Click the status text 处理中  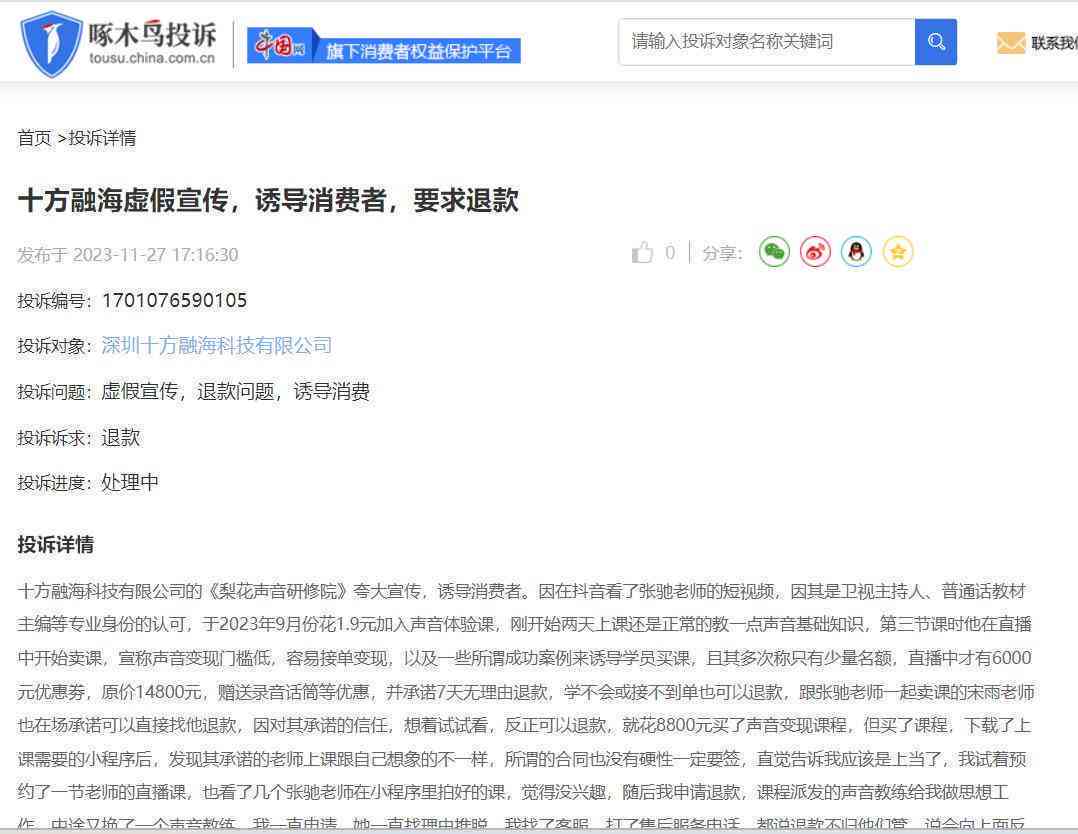[130, 482]
